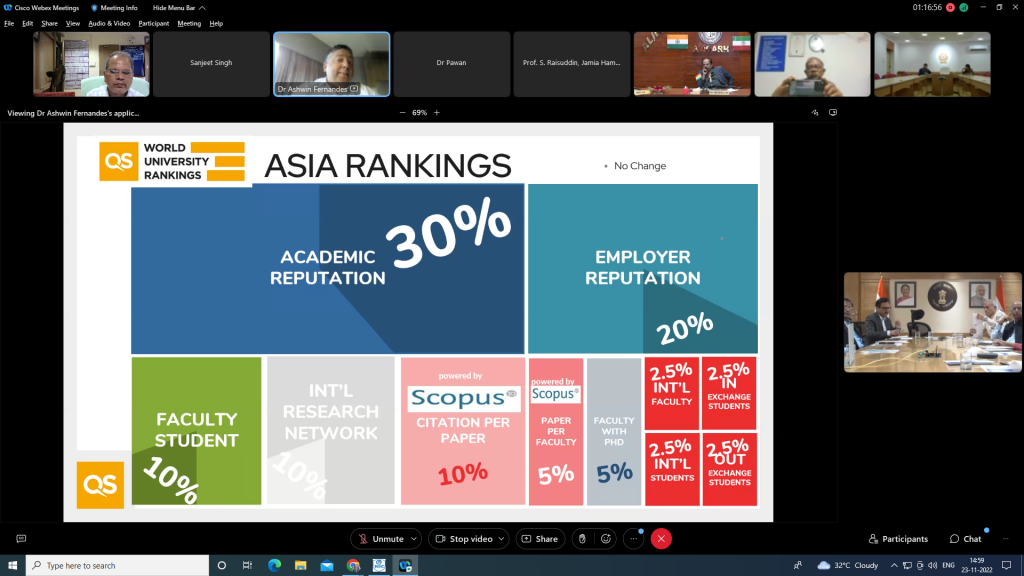The height and width of the screenshot is (576, 1024).
Task: Show hidden system tray icons
Action: point(894,566)
